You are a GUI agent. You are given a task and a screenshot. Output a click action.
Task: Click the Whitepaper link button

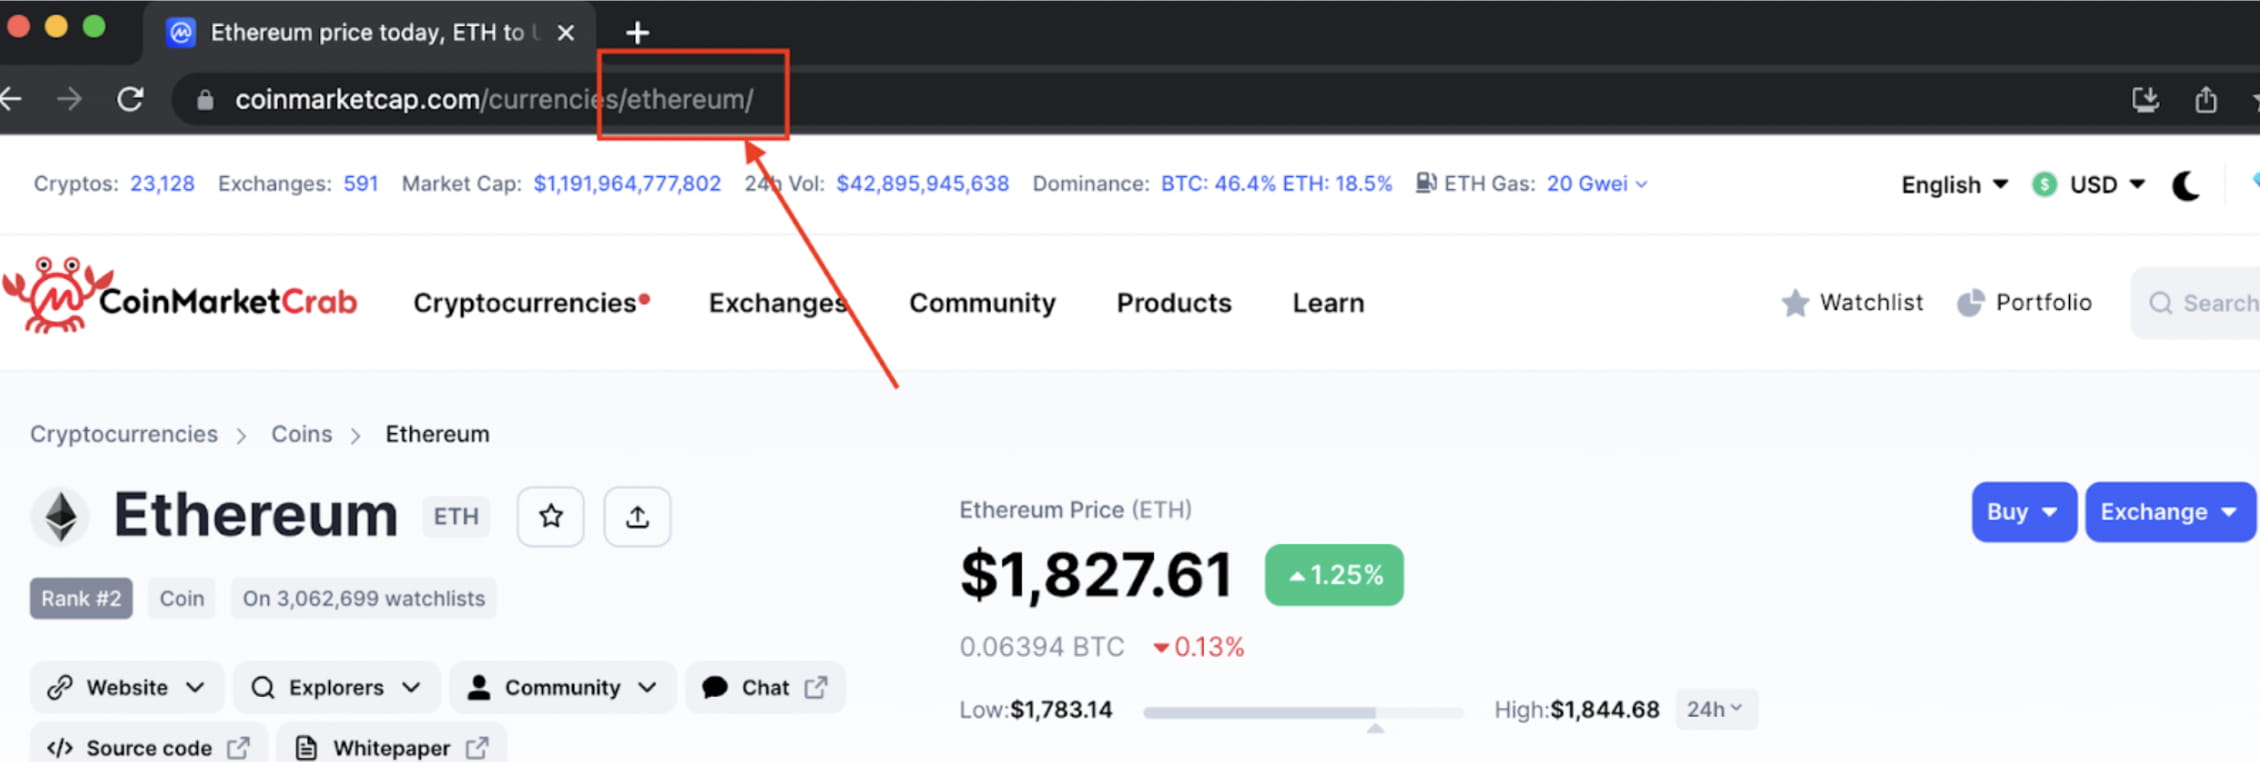392,748
